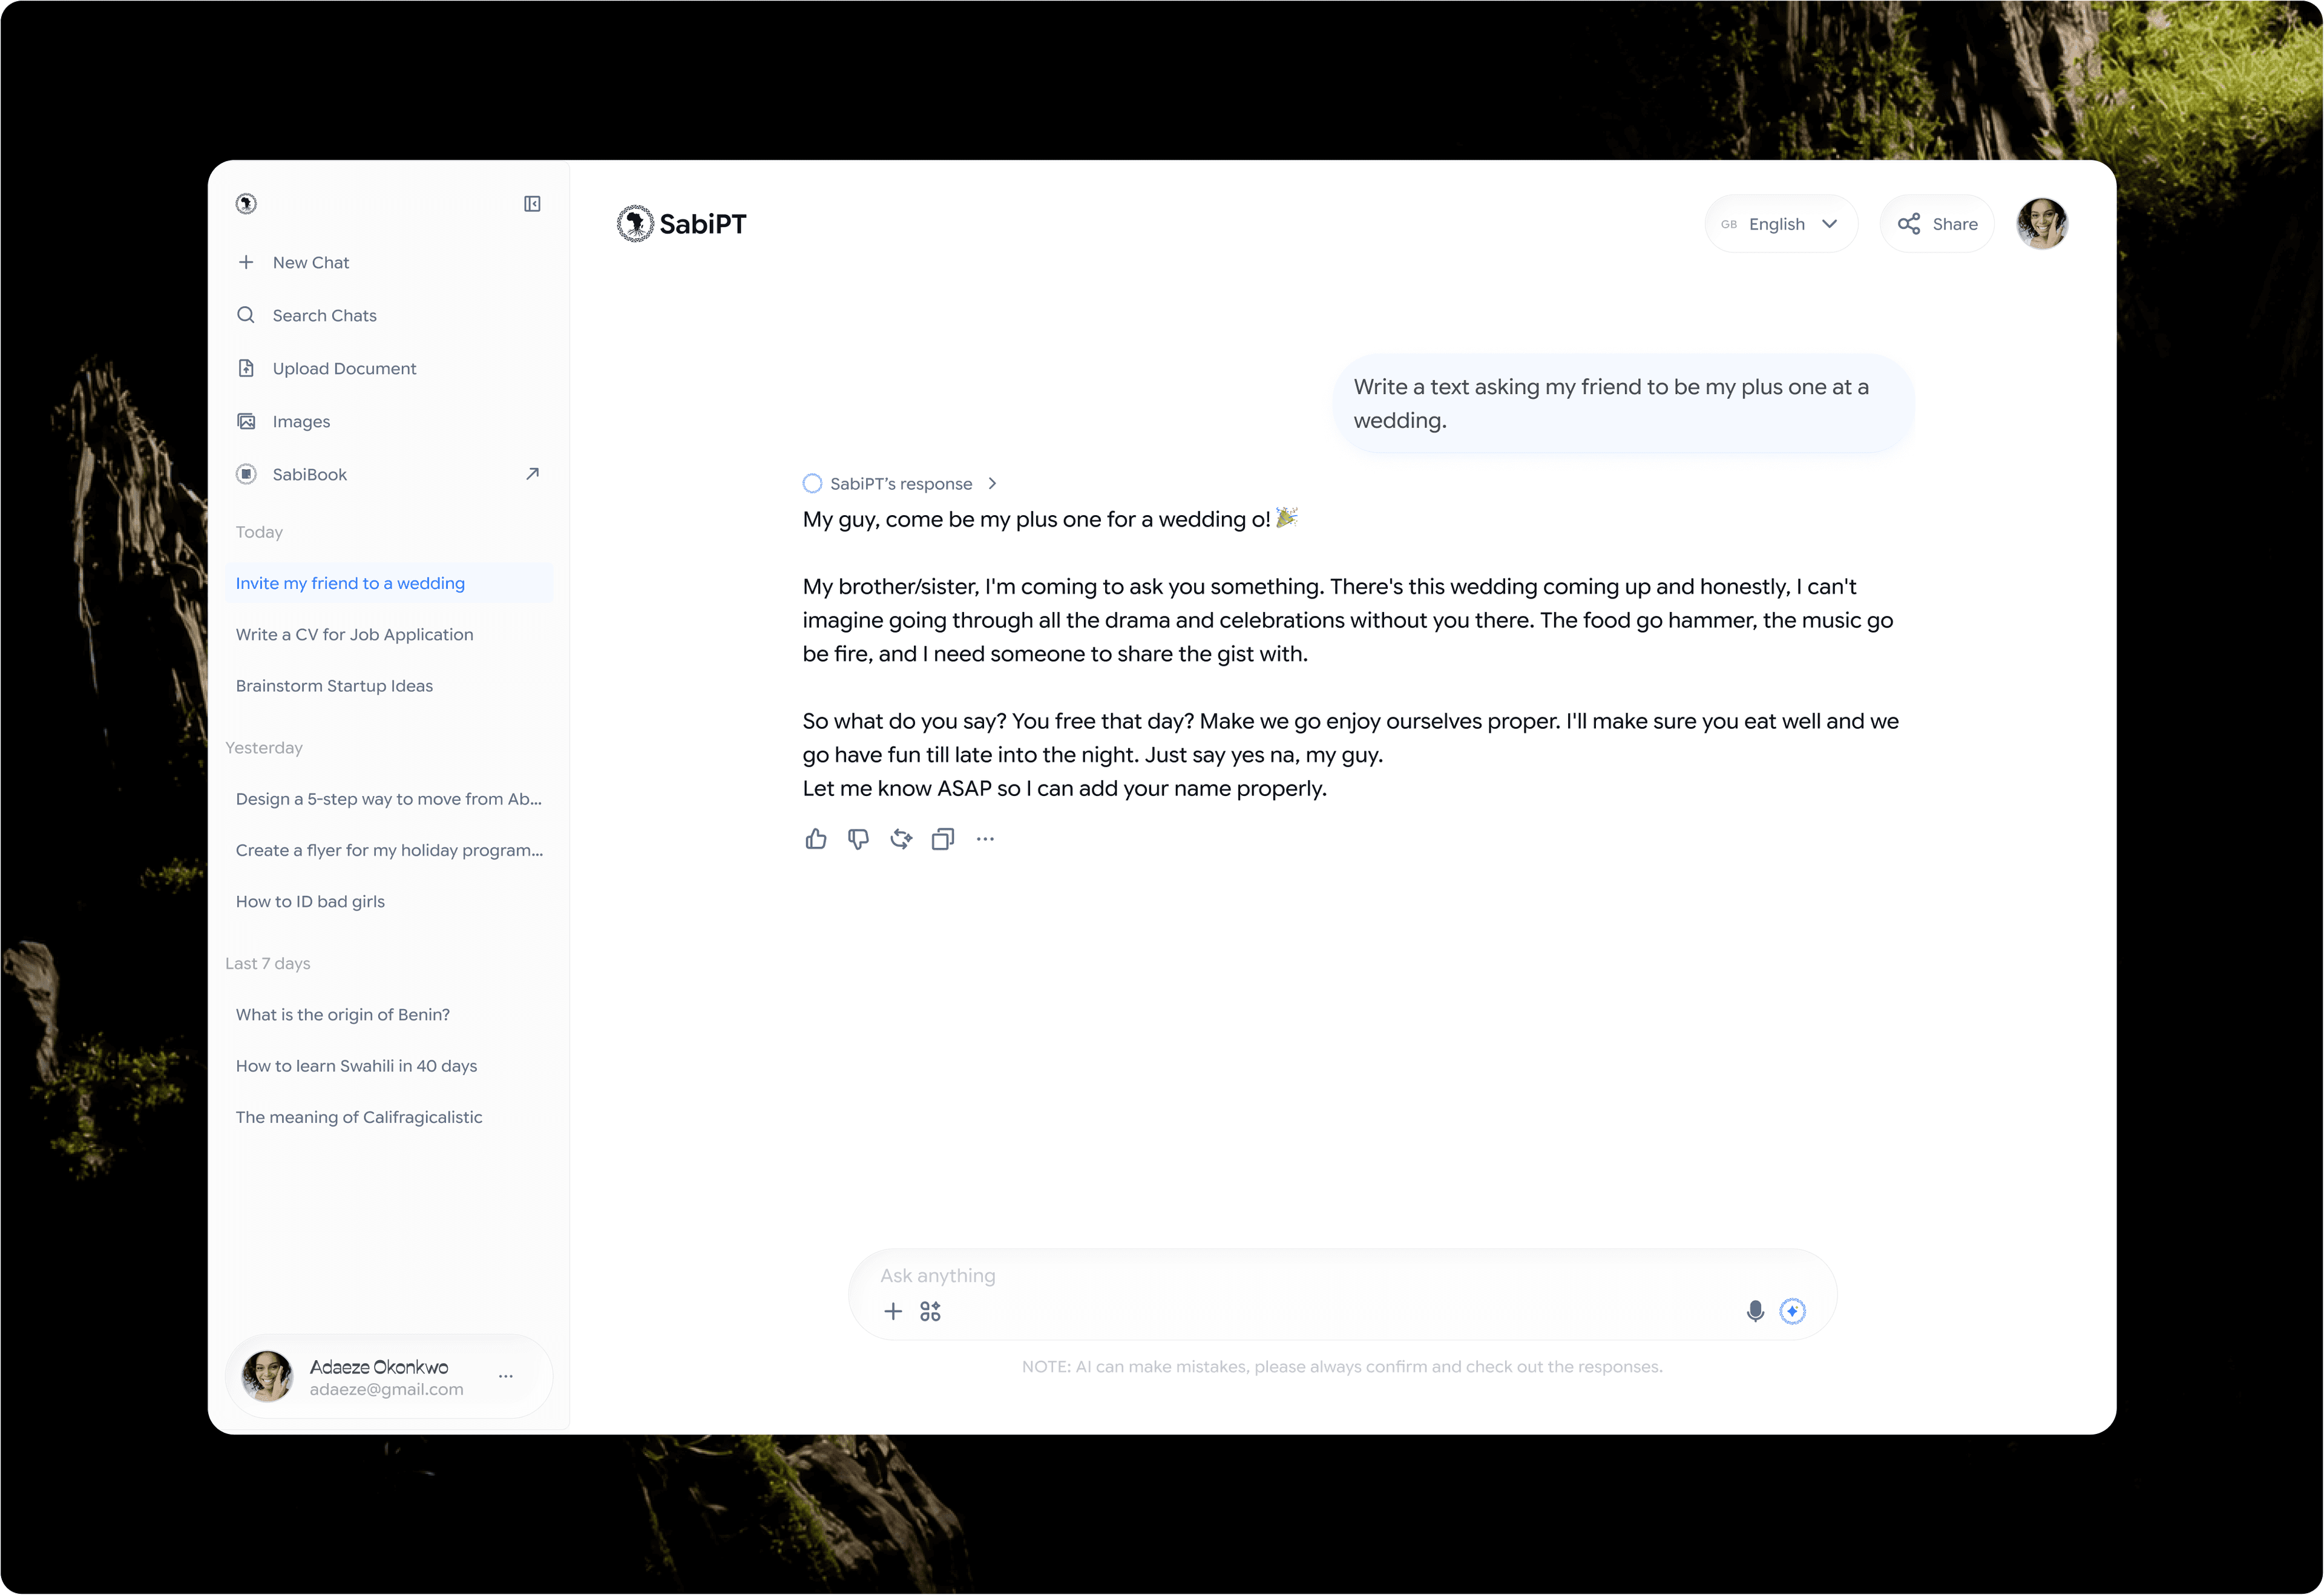Like the response with thumbs up
Screen dimensions: 2324x1595
coord(816,839)
